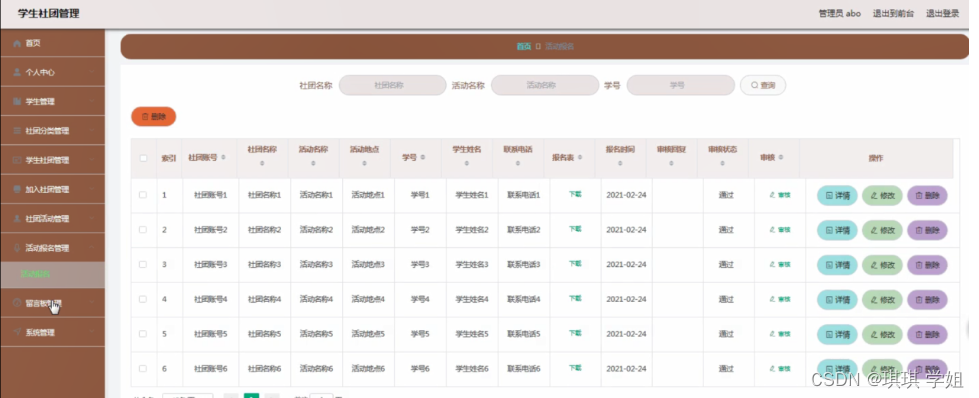Click the purple 删除 button in row 2

[x=927, y=231]
